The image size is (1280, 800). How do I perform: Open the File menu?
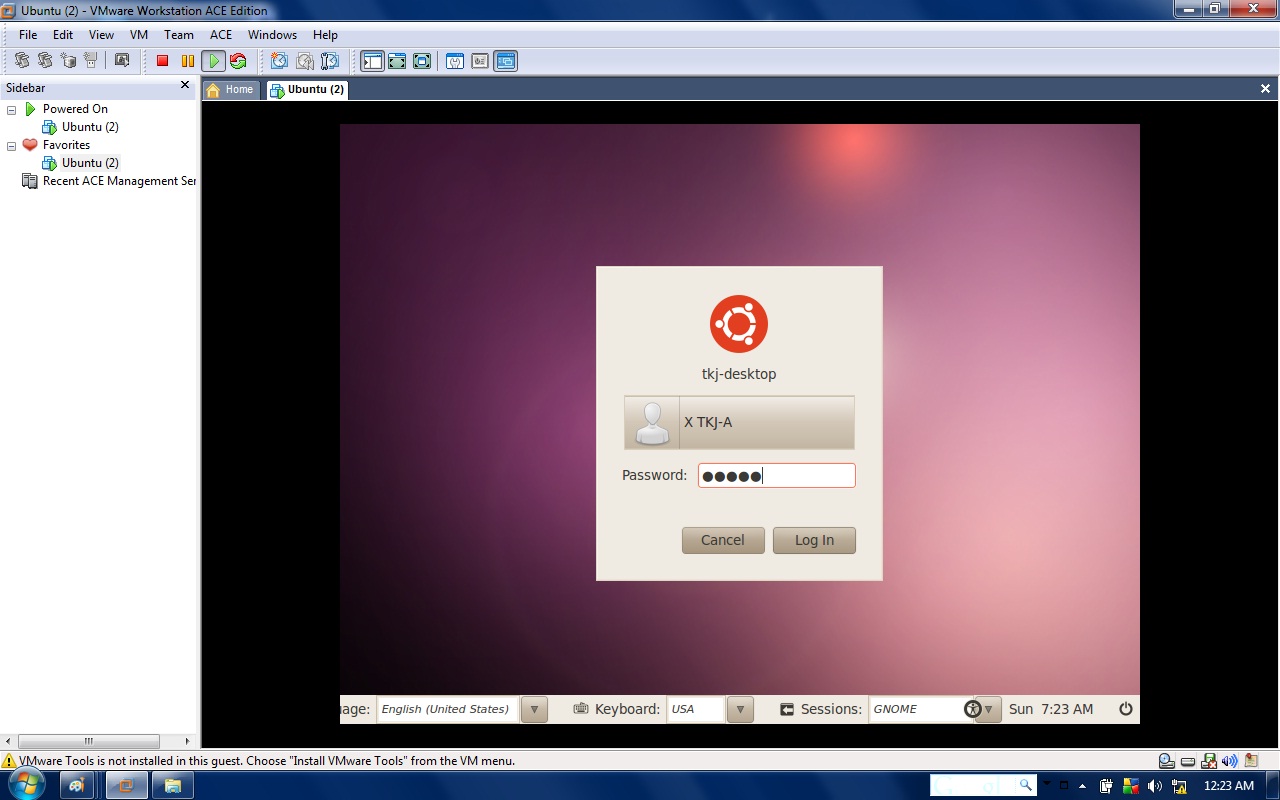click(x=28, y=35)
